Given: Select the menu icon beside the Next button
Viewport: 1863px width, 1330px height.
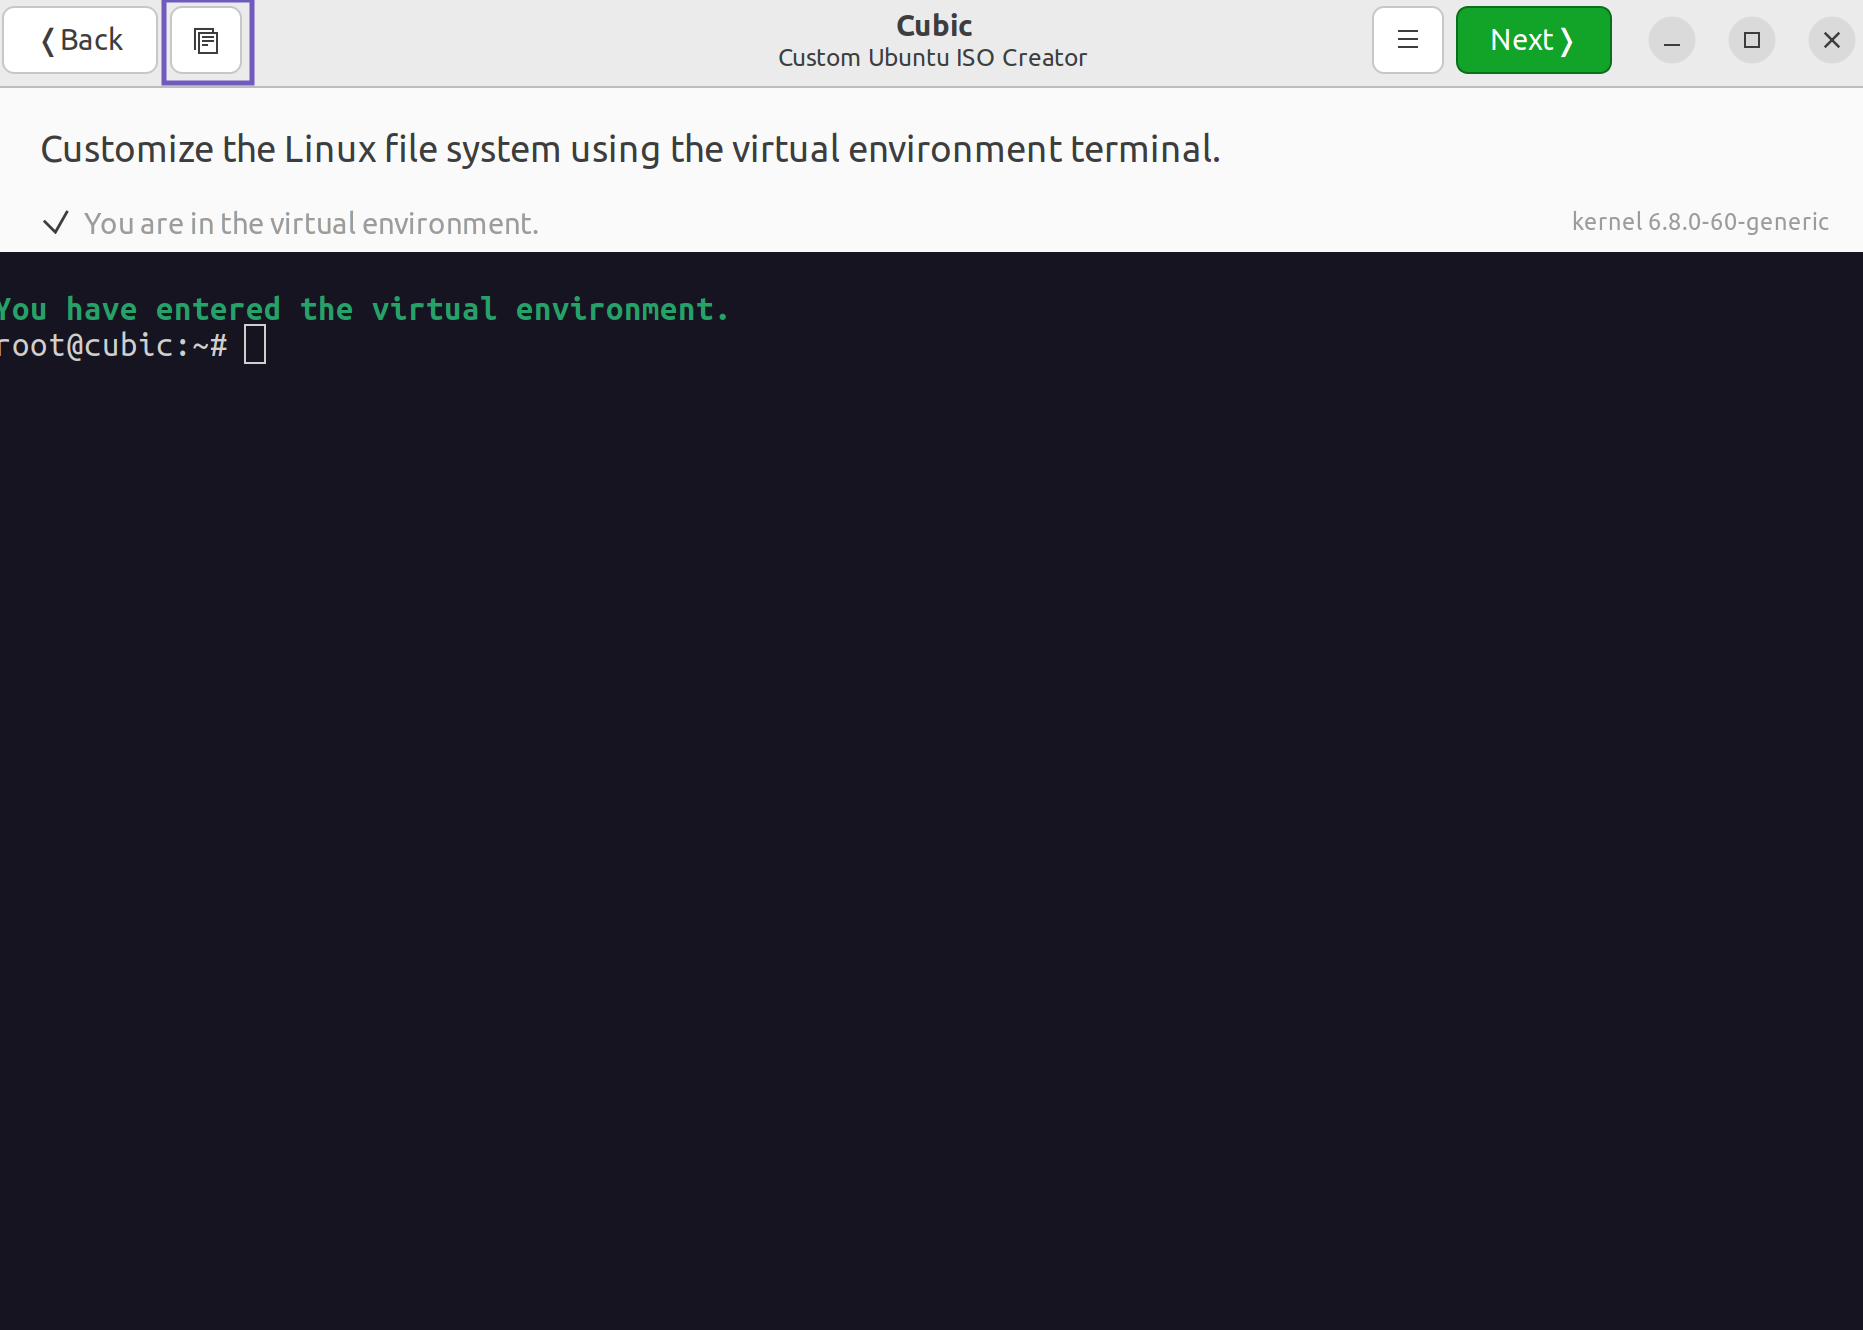Looking at the screenshot, I should pos(1407,39).
